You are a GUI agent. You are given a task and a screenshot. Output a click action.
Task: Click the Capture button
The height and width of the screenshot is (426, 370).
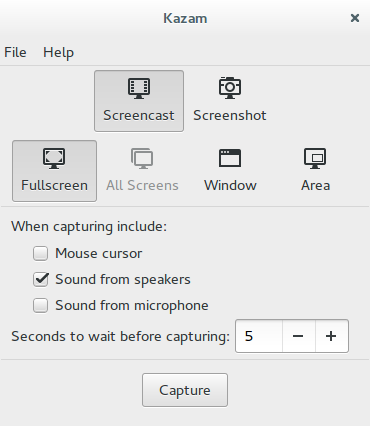(x=185, y=390)
